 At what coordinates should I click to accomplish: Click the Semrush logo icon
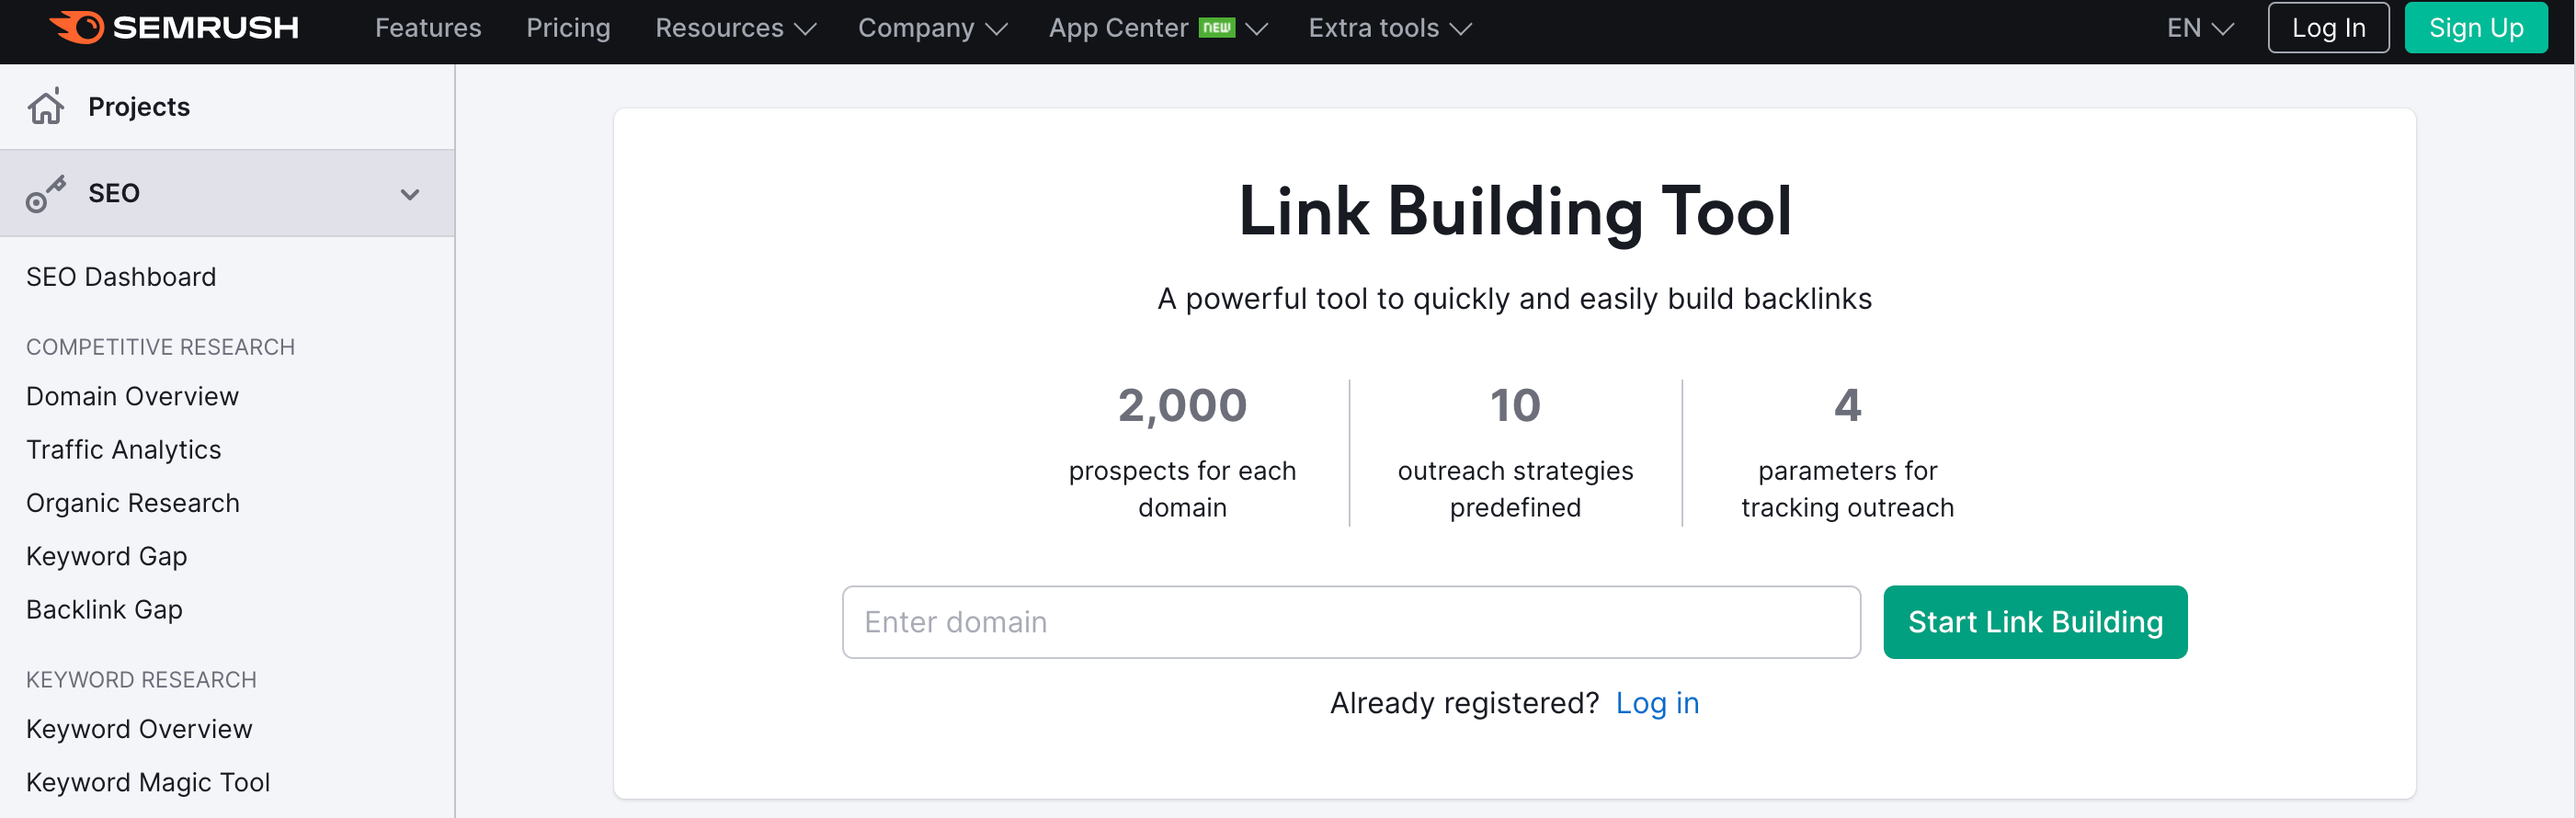(x=77, y=27)
